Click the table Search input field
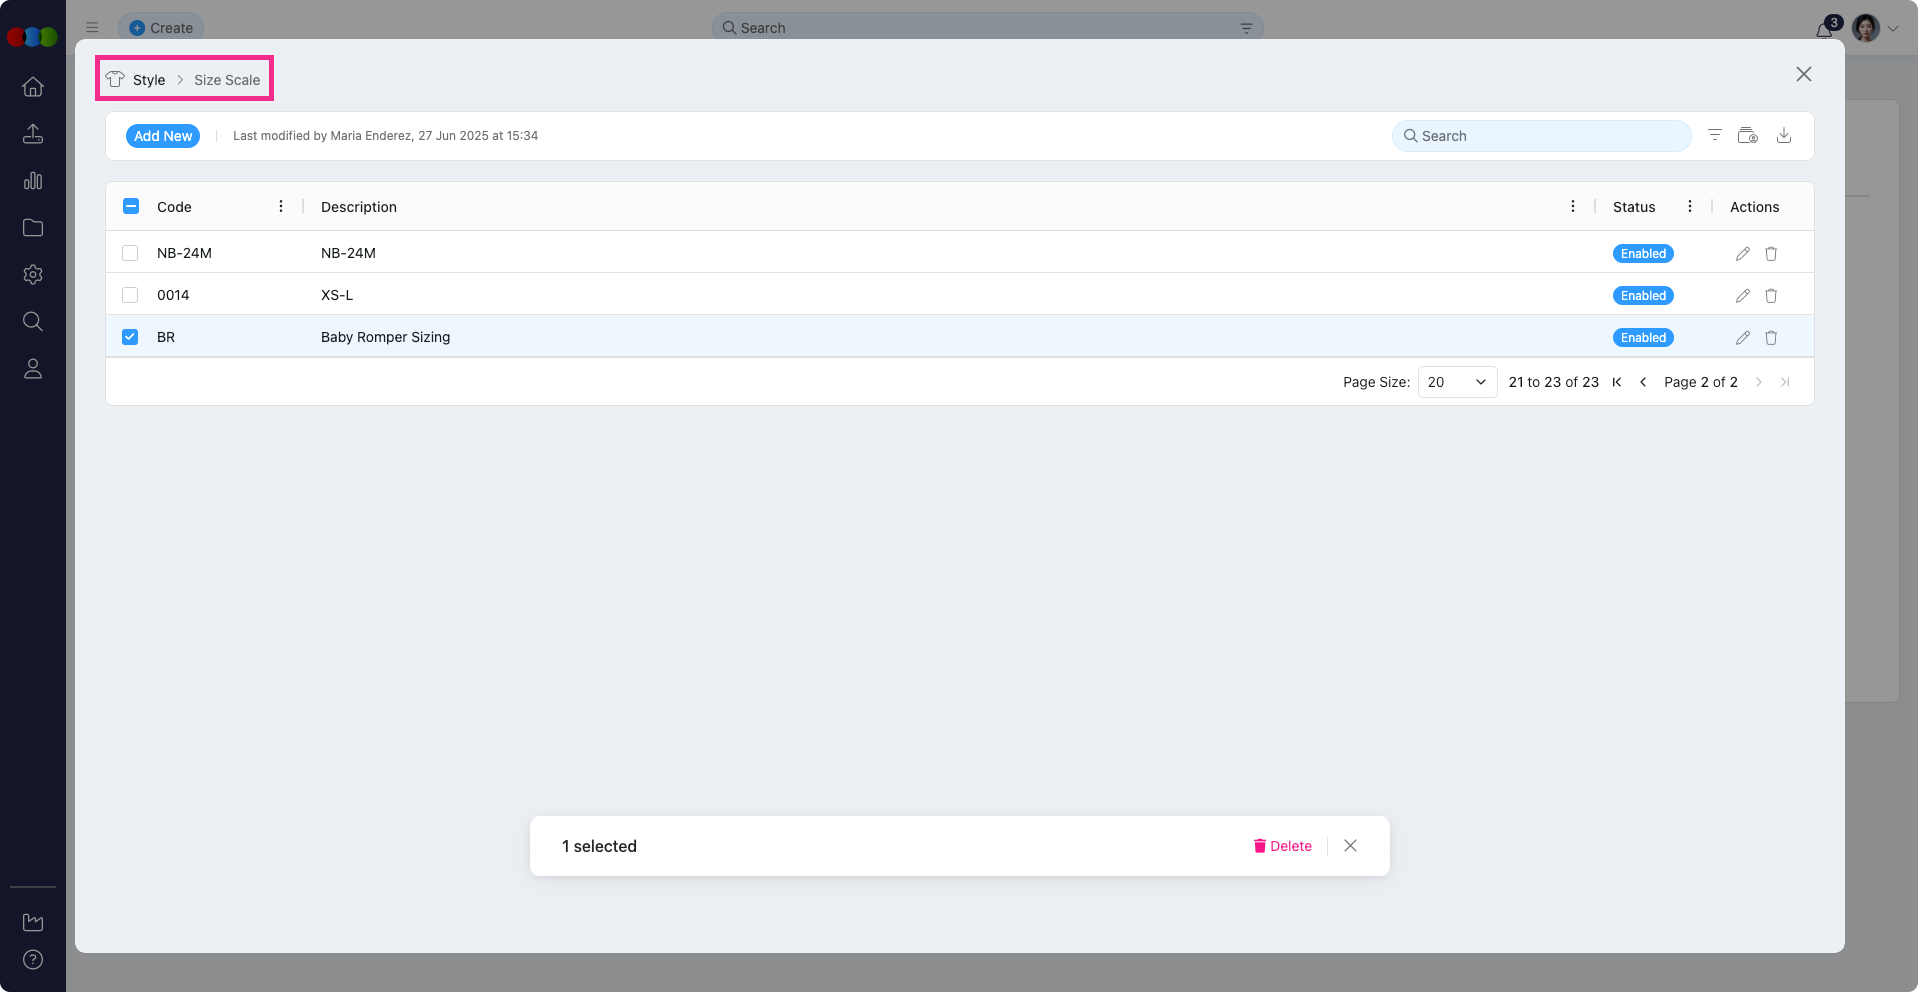 tap(1541, 136)
